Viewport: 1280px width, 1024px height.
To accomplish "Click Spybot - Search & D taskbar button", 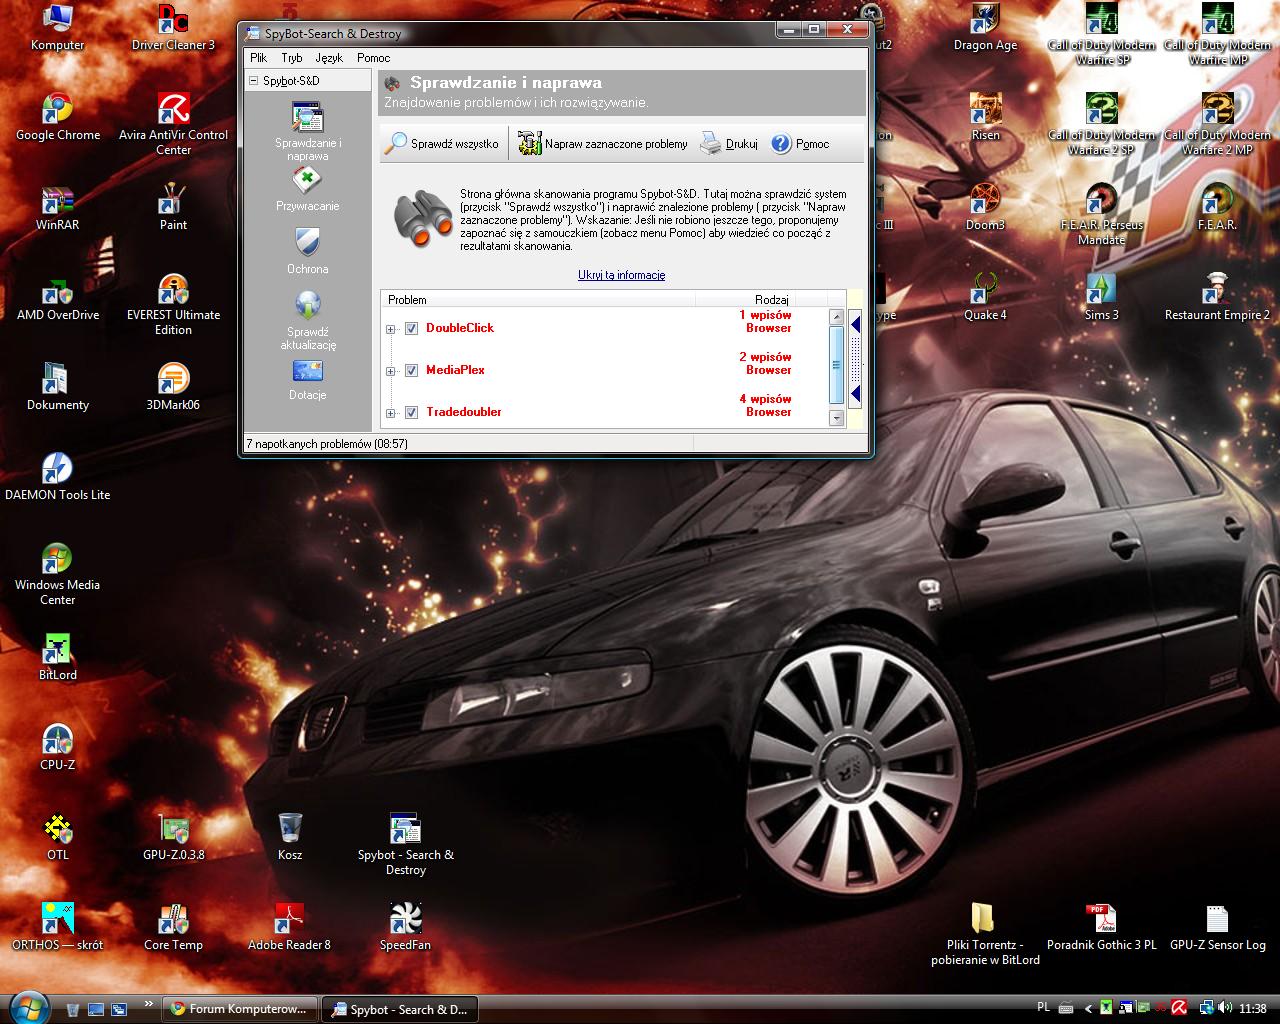I will (400, 1009).
